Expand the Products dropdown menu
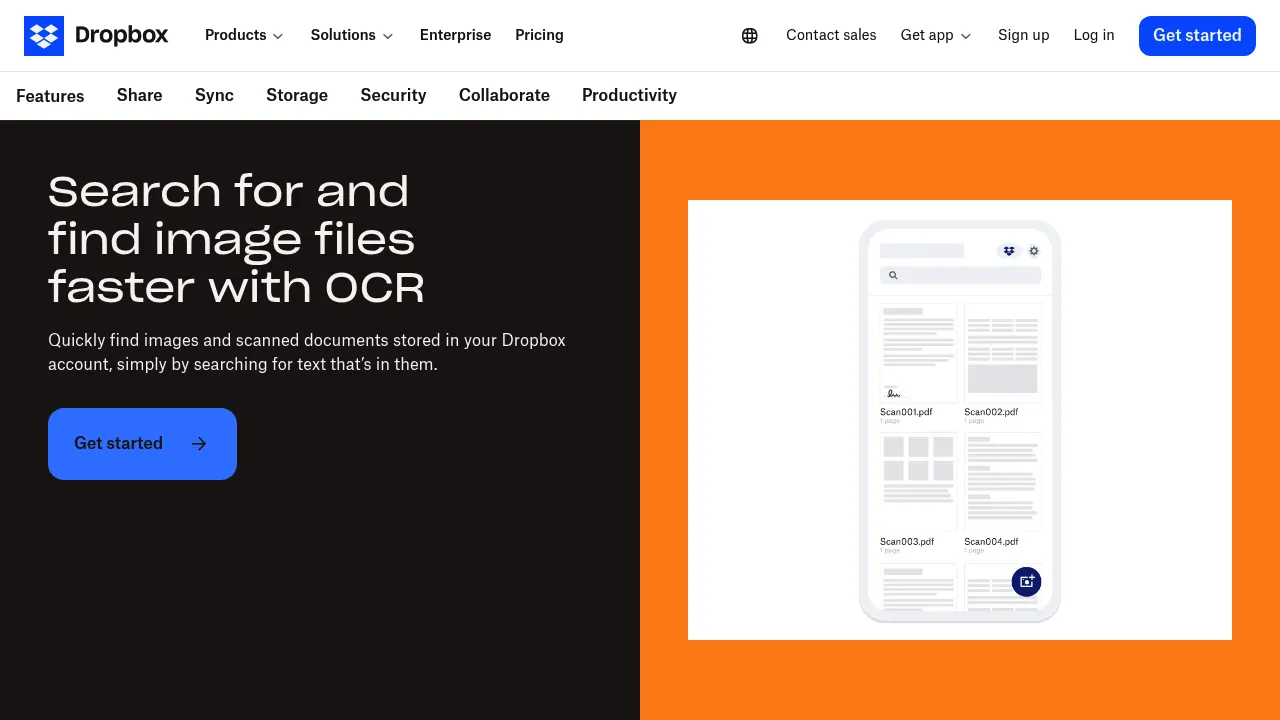Image resolution: width=1280 pixels, height=720 pixels. pos(244,35)
